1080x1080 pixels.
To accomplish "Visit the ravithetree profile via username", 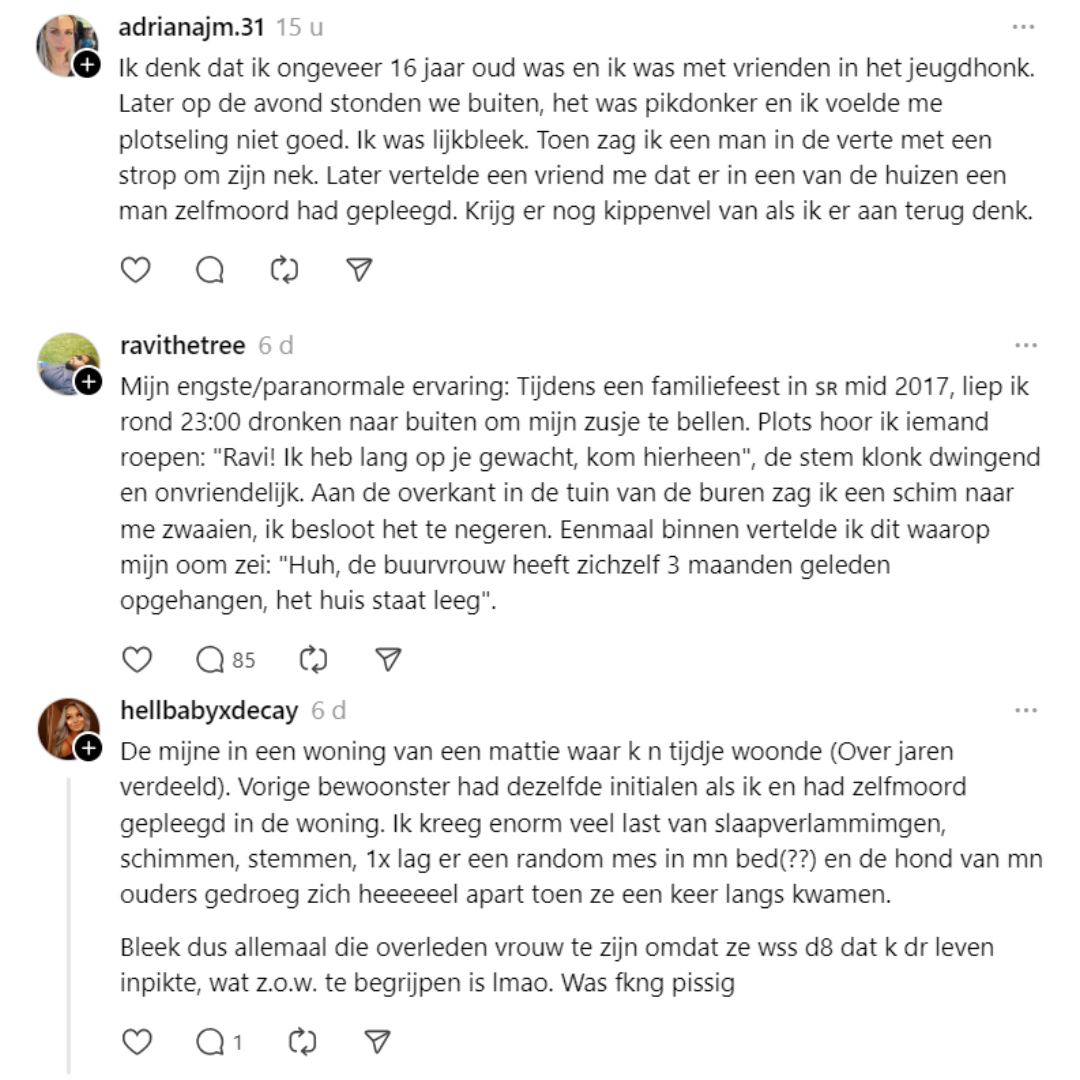I will (x=181, y=346).
